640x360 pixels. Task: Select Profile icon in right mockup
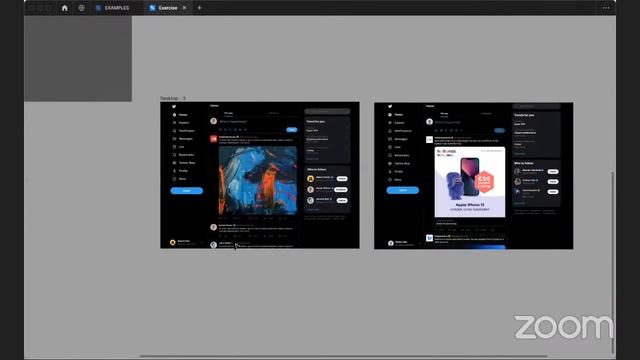coord(390,171)
